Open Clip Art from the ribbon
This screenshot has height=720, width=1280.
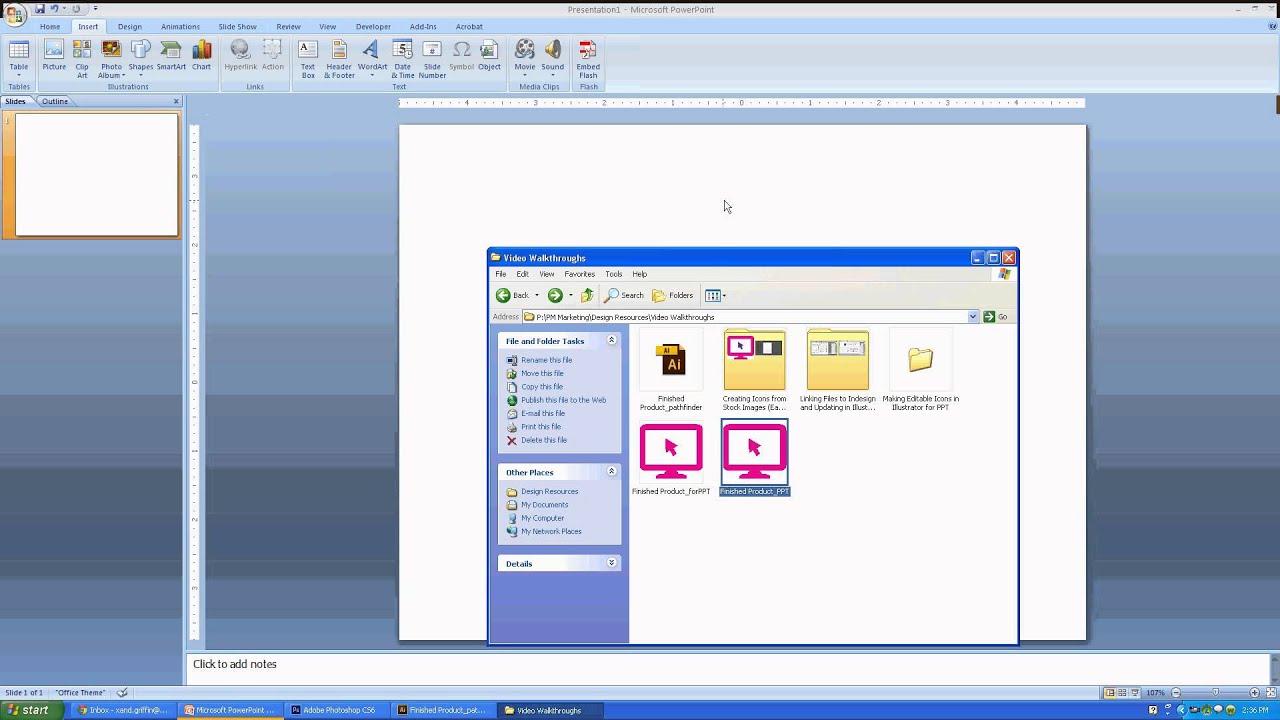pyautogui.click(x=82, y=59)
